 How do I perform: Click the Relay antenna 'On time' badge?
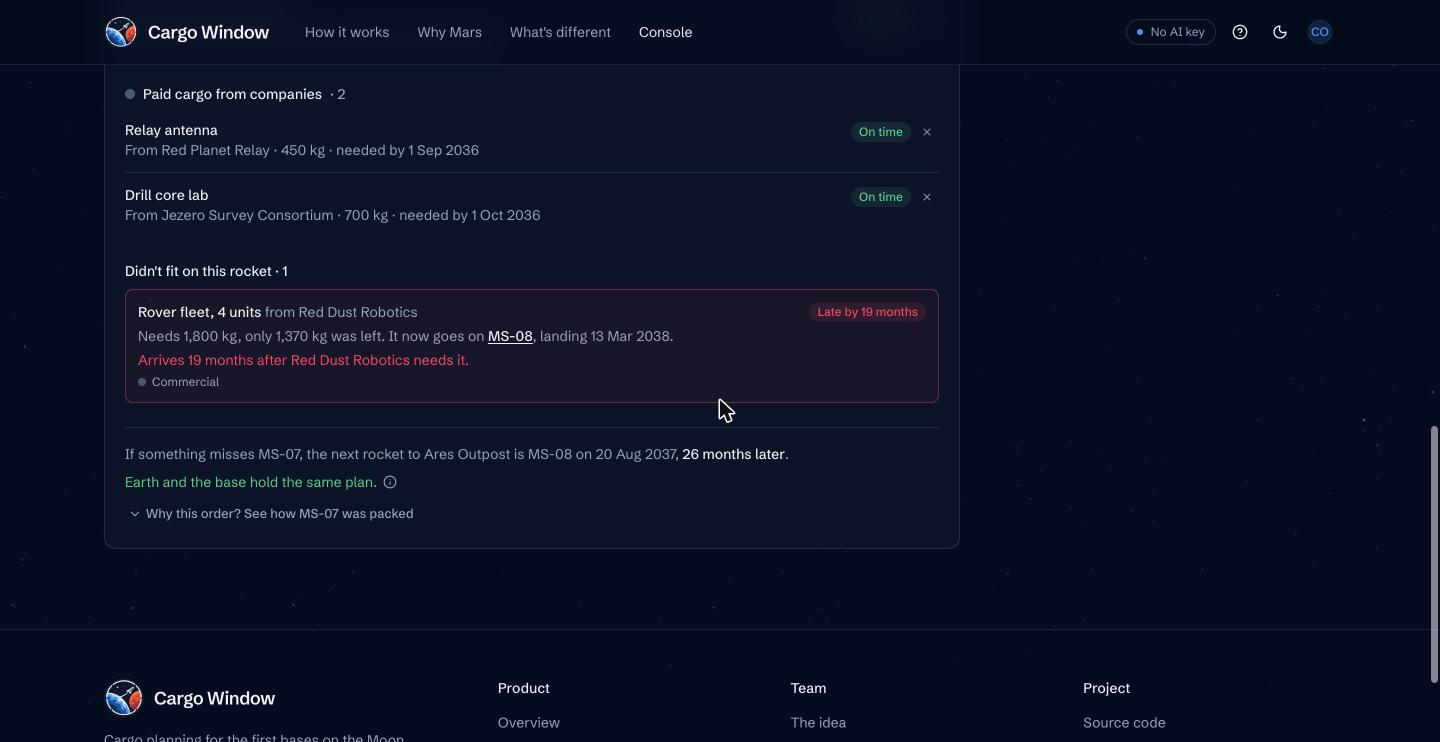881,132
